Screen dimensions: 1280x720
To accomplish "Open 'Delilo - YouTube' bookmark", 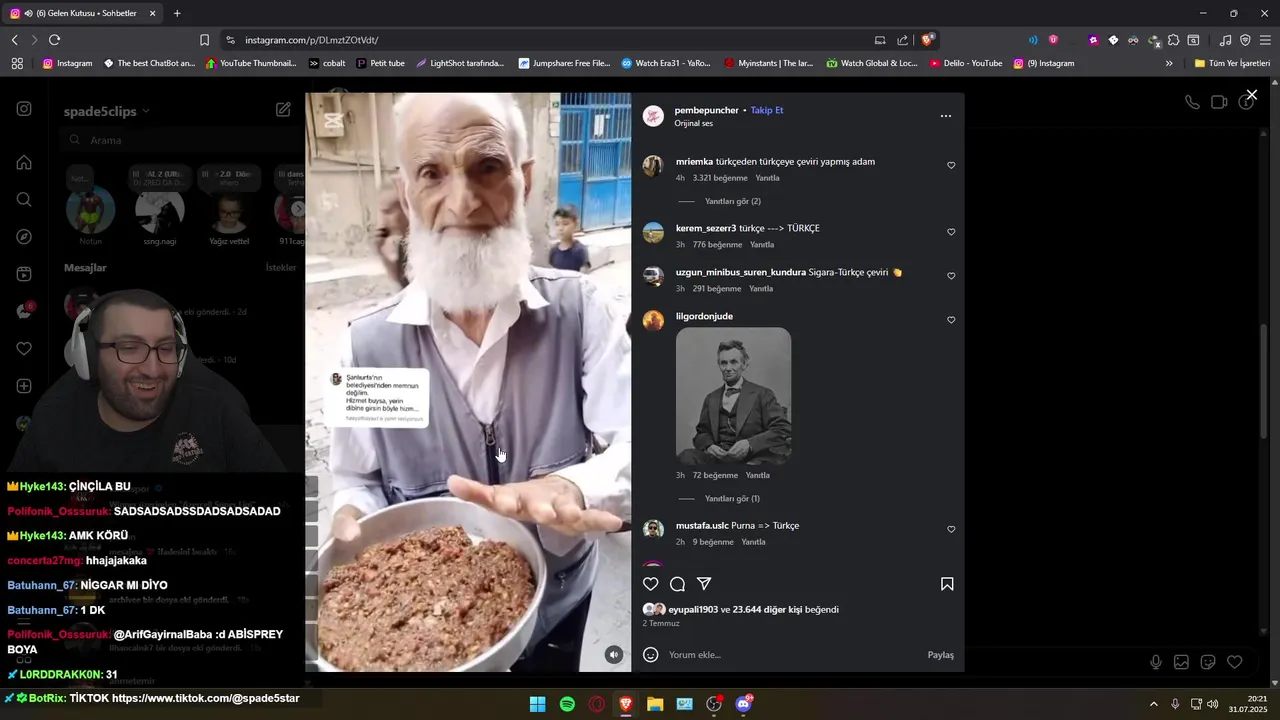I will (x=966, y=63).
